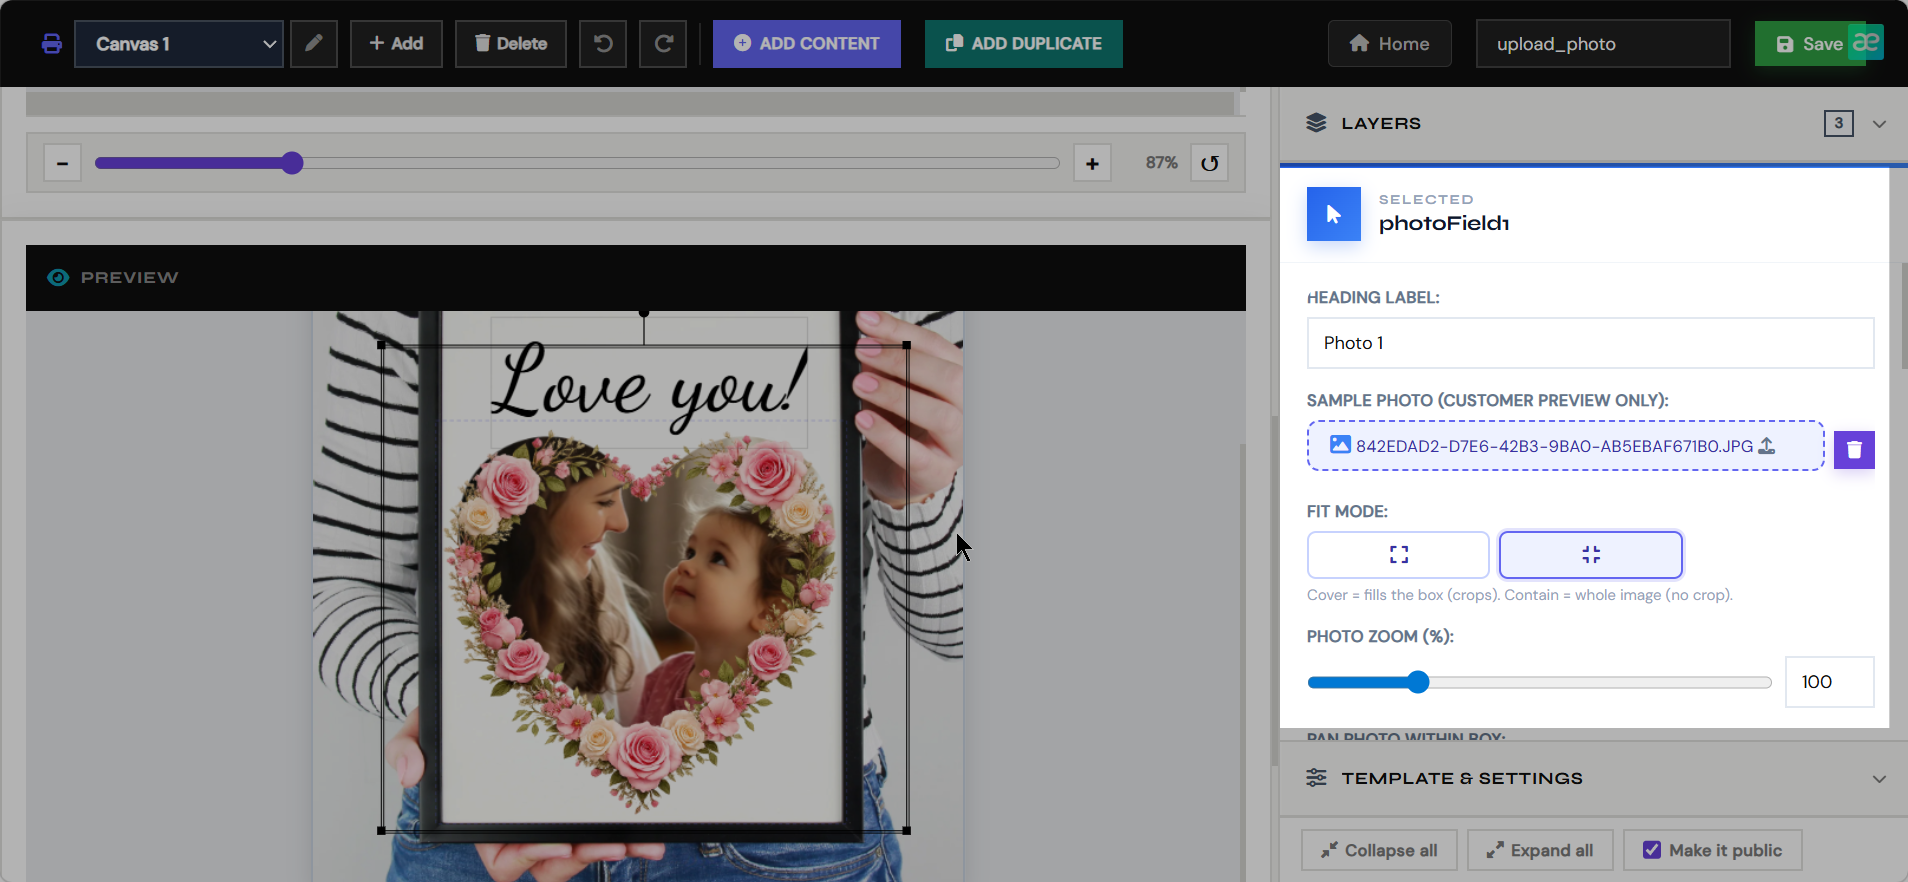
Task: Click the Preview eye icon
Action: tap(58, 277)
